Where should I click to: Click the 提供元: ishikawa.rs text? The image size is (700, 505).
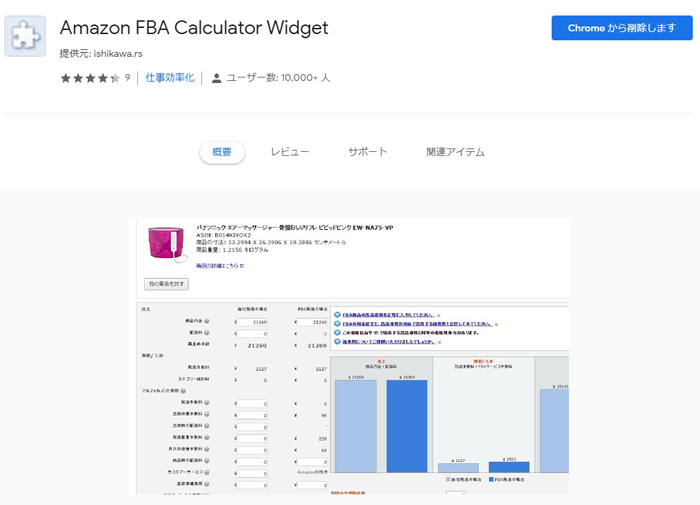[101, 54]
